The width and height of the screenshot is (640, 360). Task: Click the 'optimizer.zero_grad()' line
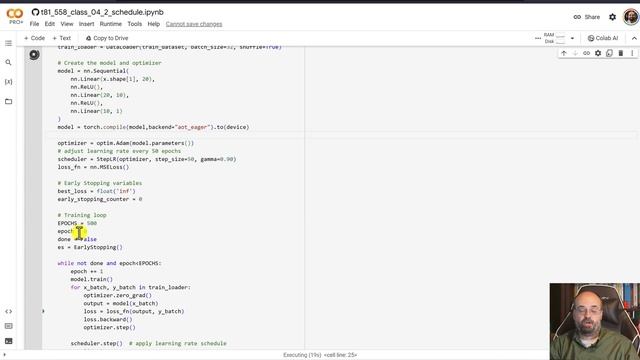(118, 296)
